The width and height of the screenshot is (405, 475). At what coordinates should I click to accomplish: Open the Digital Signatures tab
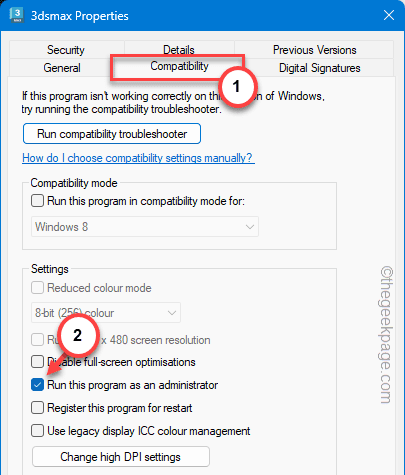pyautogui.click(x=319, y=68)
